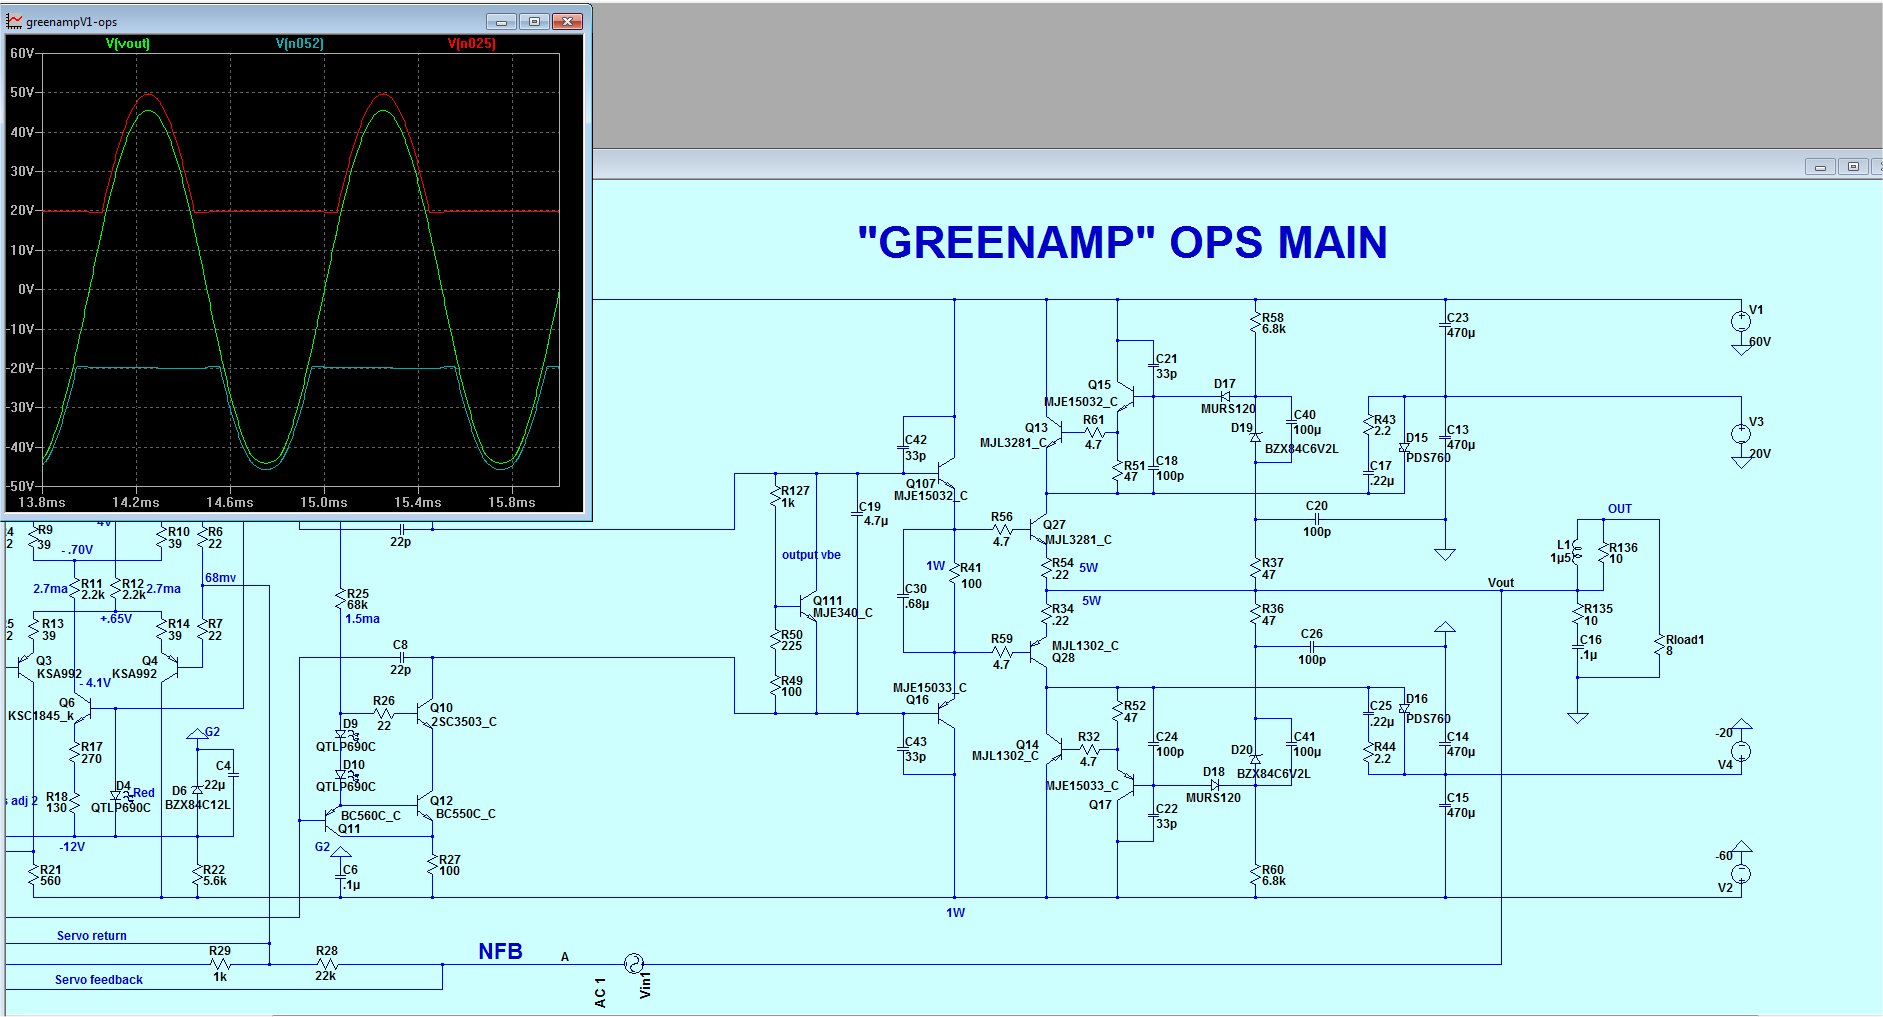Click the Servo feedback label

[x=99, y=980]
